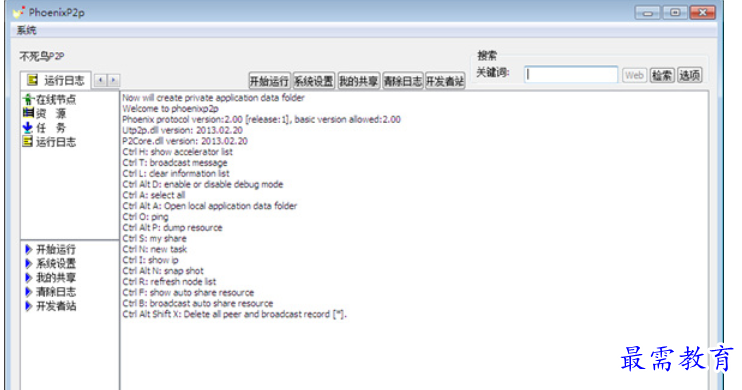
Task: Click 开发者站 in the lower left list
Action: 56,306
